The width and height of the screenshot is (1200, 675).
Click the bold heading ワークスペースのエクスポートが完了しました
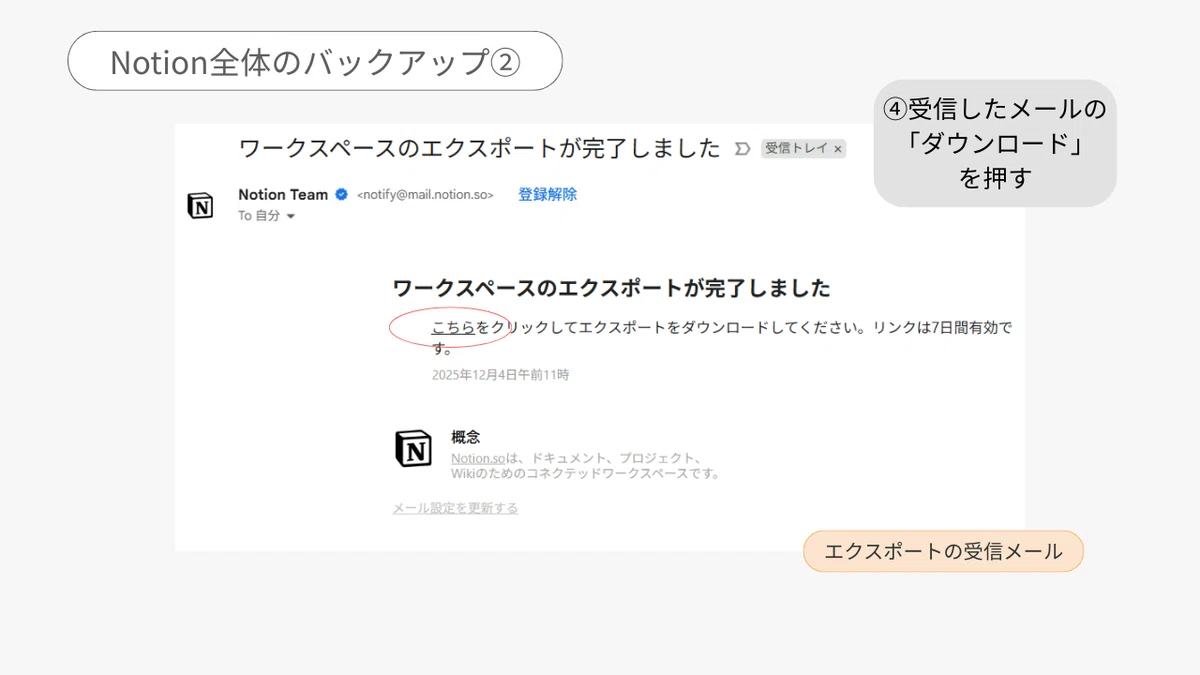[x=611, y=288]
